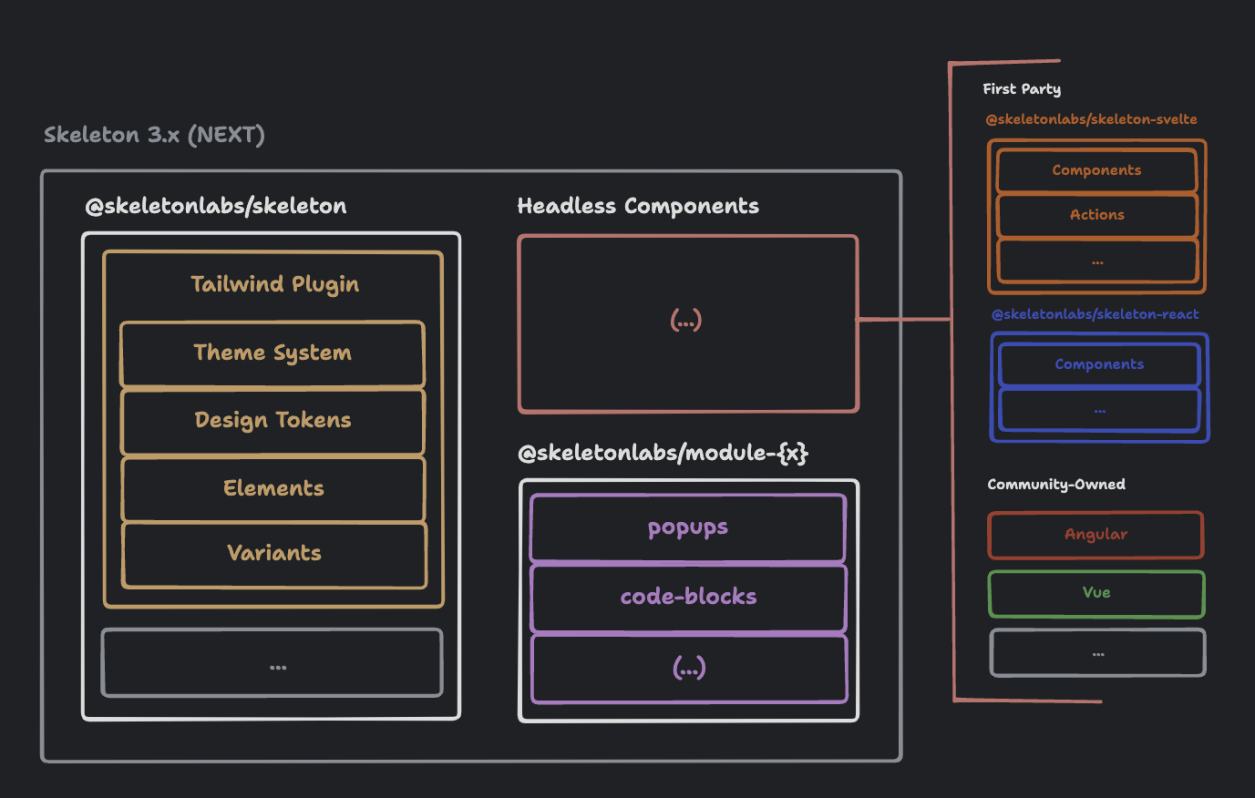
Task: Click the green Vue integration box
Action: coord(1095,593)
